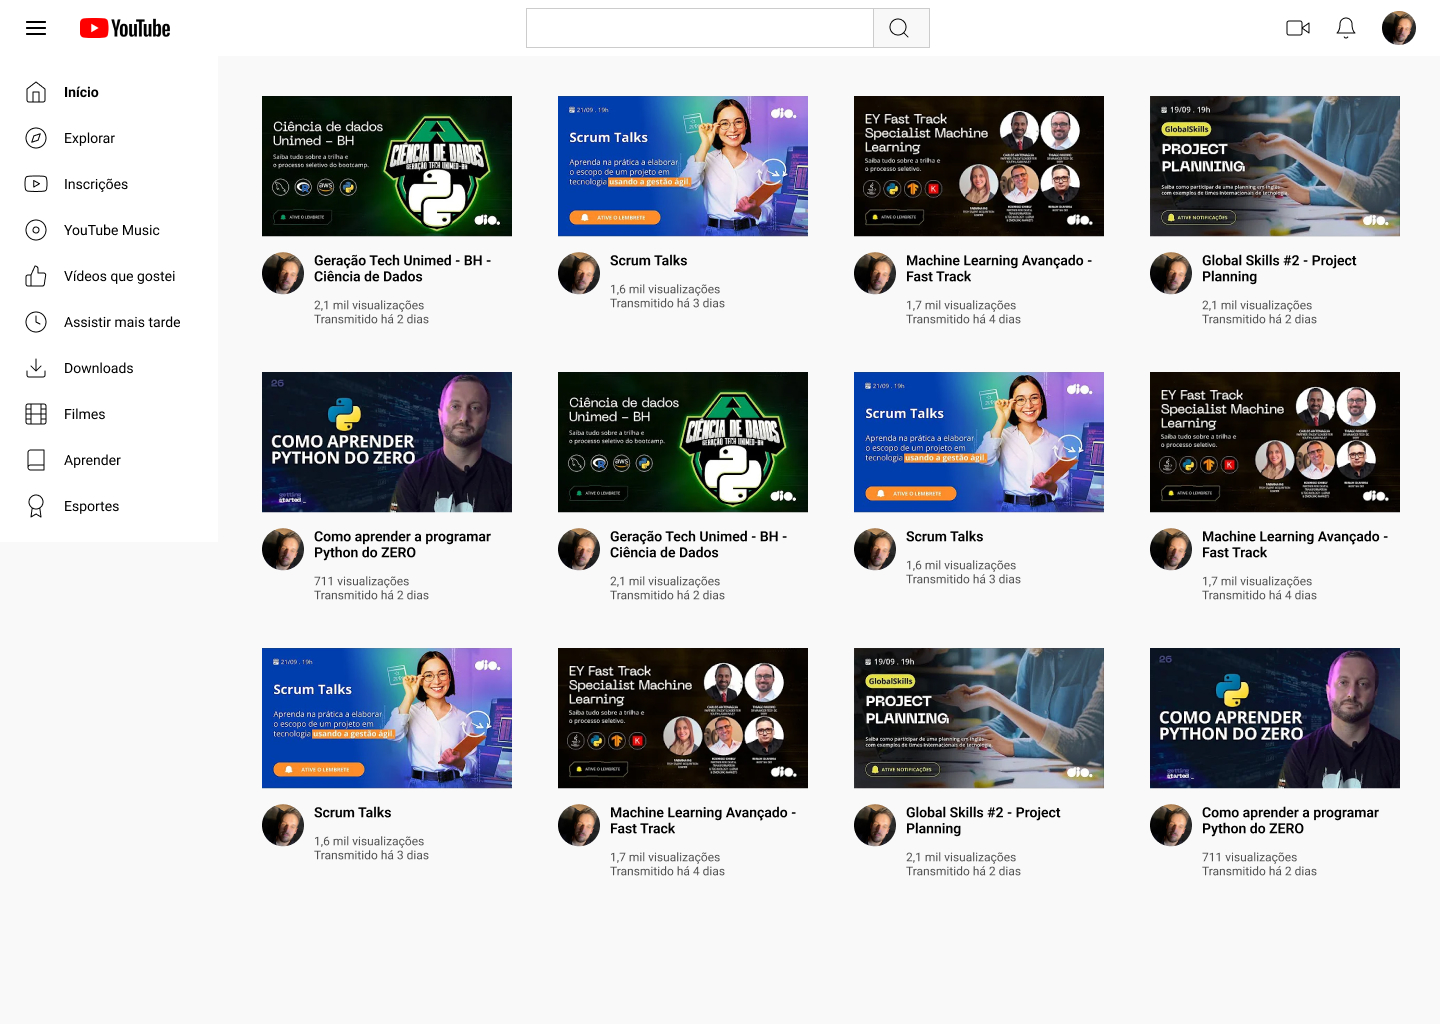Open third-row Scrum Talks thumbnail
The height and width of the screenshot is (1024, 1440).
tap(387, 718)
